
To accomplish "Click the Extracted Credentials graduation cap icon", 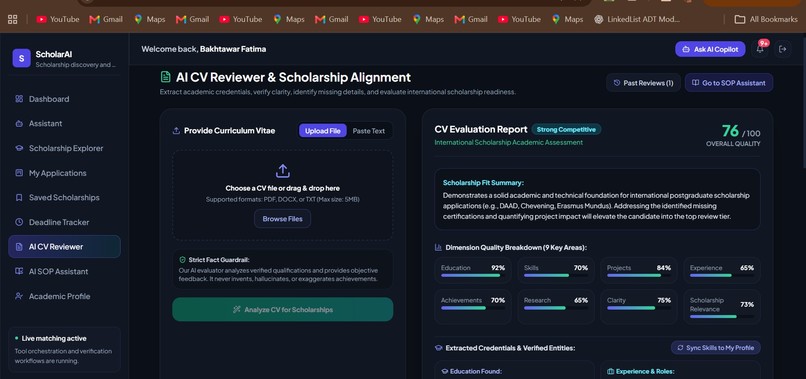I will tap(438, 348).
